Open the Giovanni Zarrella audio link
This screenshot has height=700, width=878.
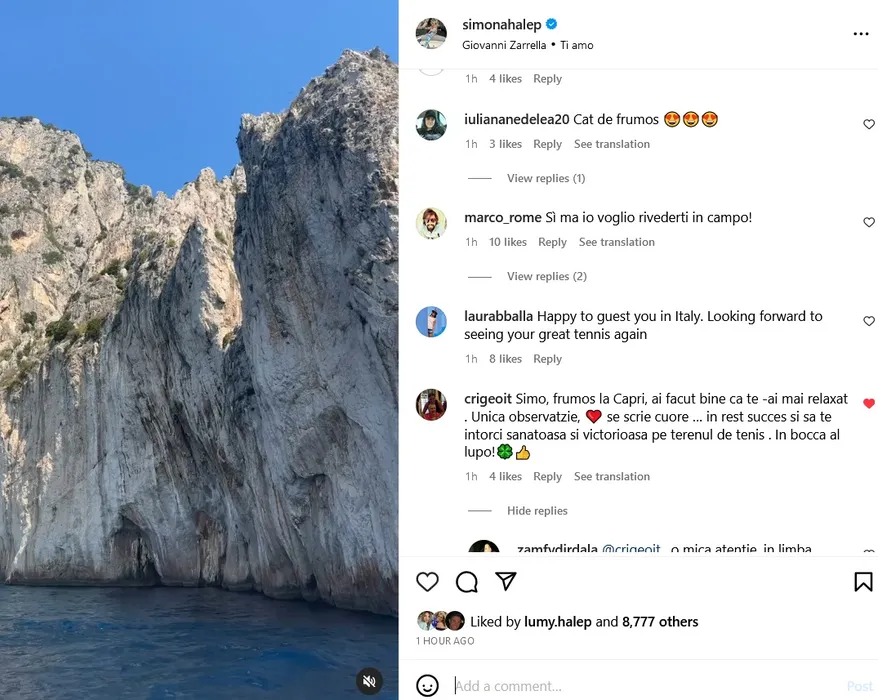tap(504, 45)
